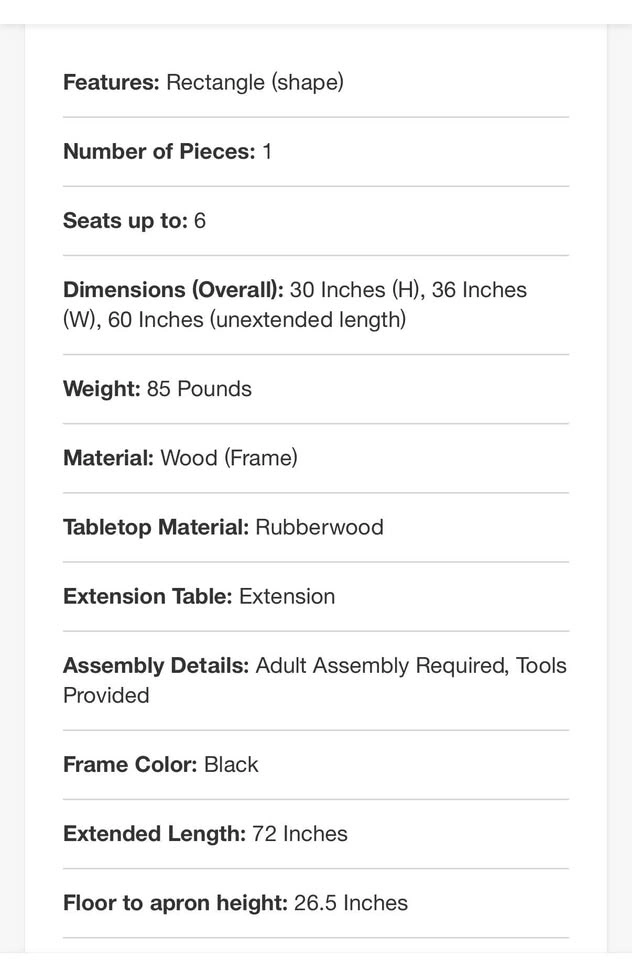This screenshot has width=632, height=960.
Task: Click the Tabletop Material label
Action: click(155, 527)
